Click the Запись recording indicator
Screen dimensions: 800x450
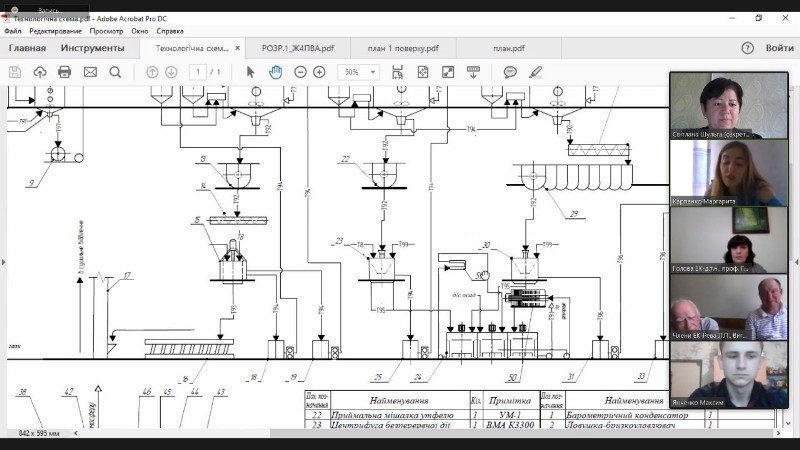pyautogui.click(x=45, y=10)
